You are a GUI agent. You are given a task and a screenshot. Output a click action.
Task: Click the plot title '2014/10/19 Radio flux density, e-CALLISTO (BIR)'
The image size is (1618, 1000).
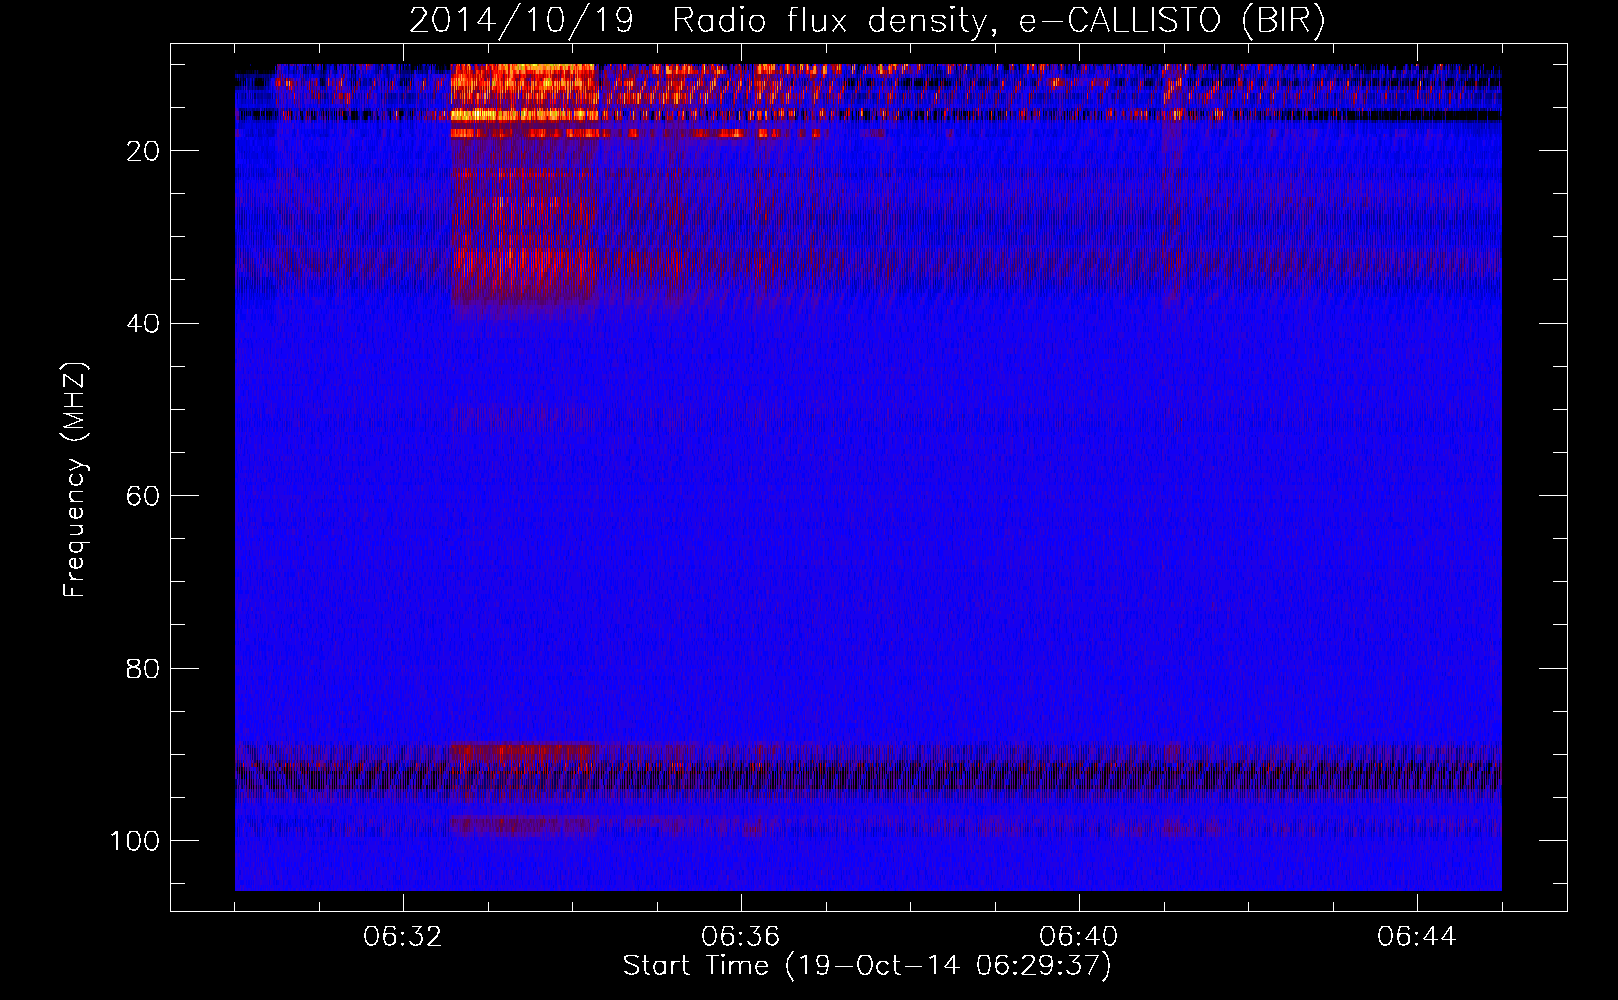(867, 21)
